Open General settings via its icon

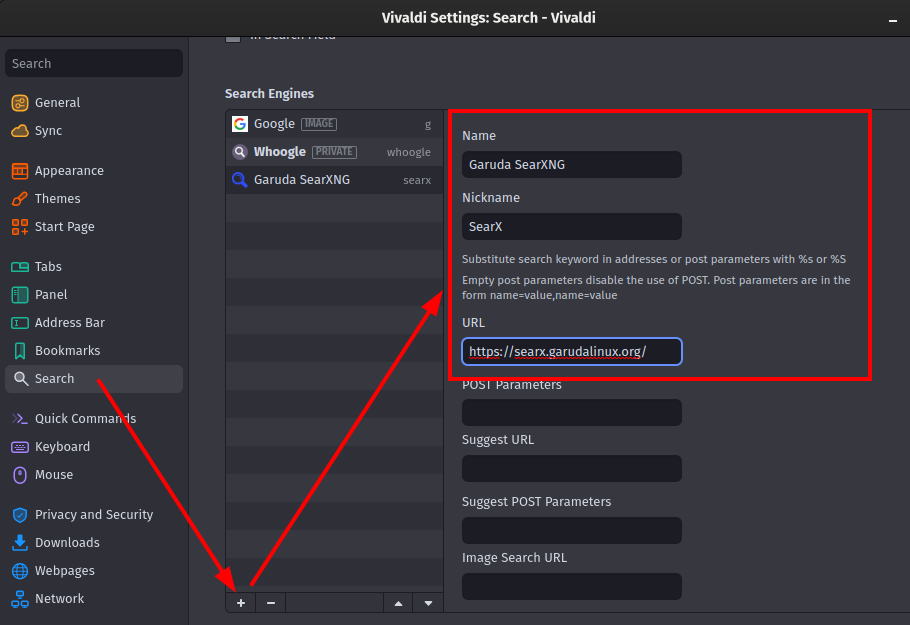[20, 103]
